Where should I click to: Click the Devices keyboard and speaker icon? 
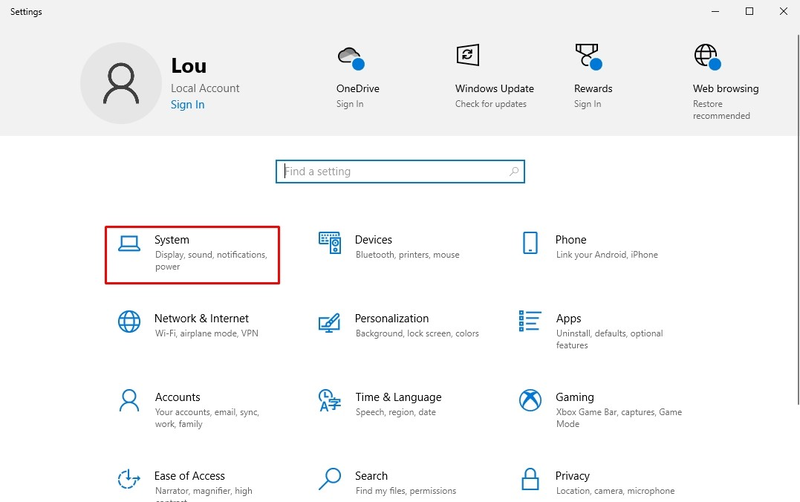click(330, 243)
